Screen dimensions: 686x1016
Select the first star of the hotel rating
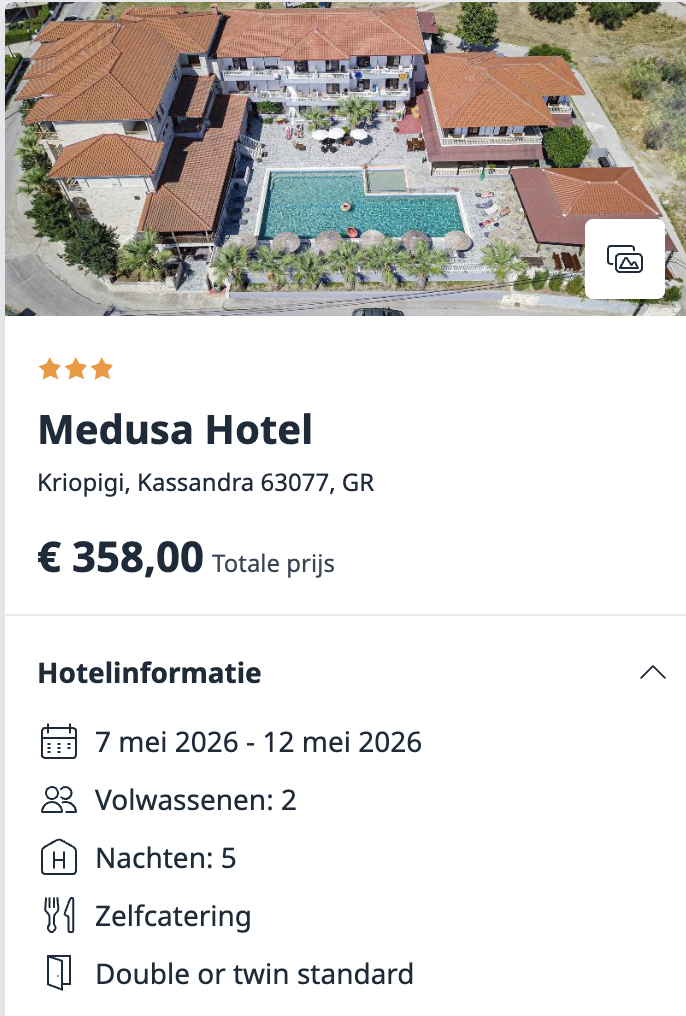pyautogui.click(x=48, y=368)
